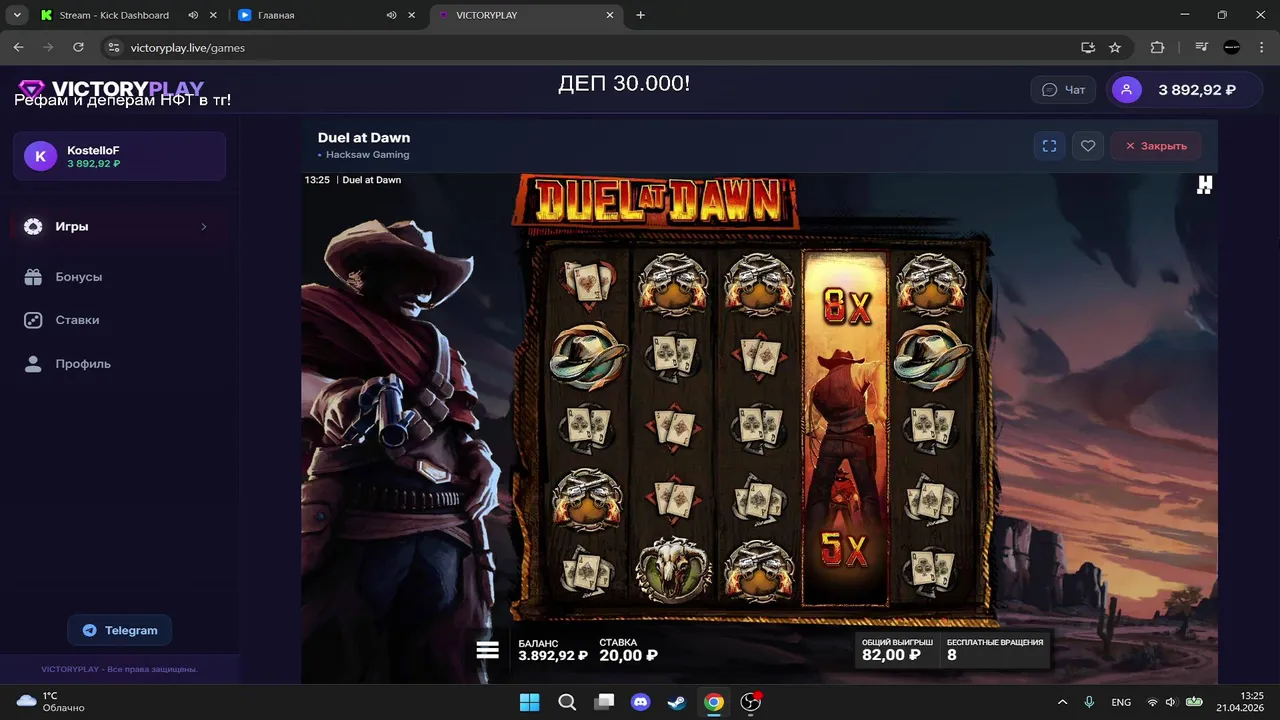Click the БЕСПЛАТНЫЕ ВРАЩЕНИЯ counter
The width and height of the screenshot is (1280, 720).
tap(995, 650)
